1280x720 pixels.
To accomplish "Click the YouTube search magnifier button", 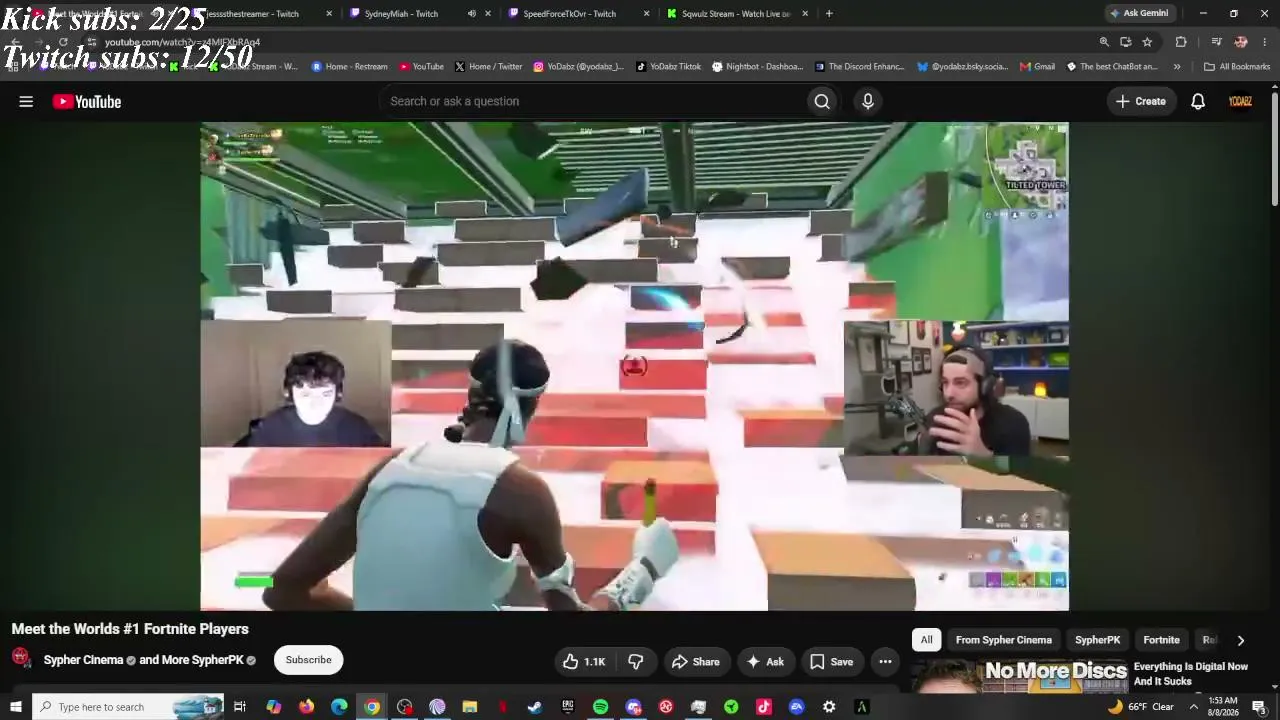I will 822,101.
